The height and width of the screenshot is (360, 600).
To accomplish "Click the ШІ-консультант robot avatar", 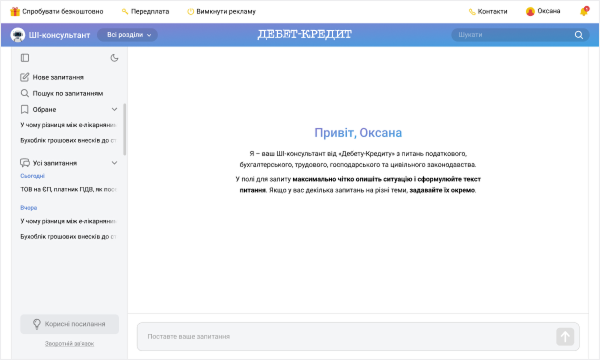I will pyautogui.click(x=18, y=35).
